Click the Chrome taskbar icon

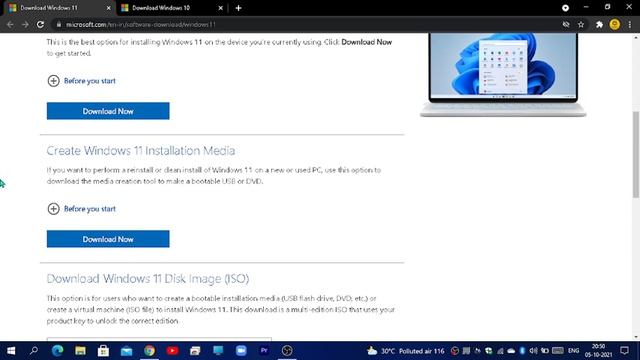(x=149, y=351)
